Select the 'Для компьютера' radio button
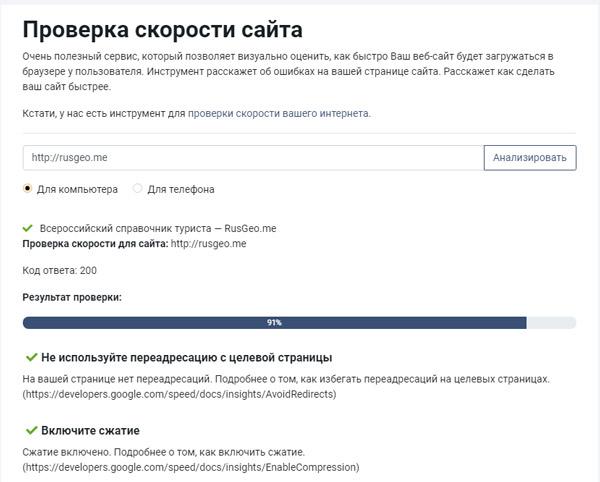 point(28,189)
